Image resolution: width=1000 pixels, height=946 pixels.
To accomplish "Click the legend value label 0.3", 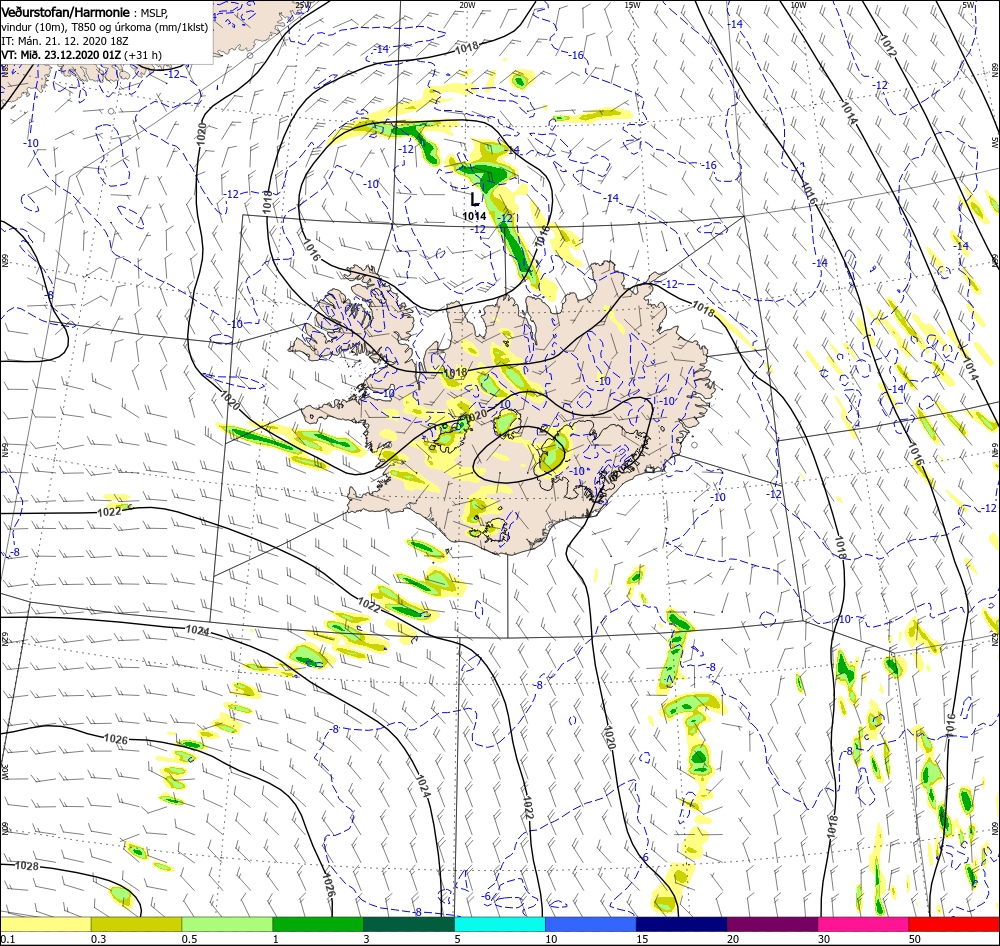I will 98,939.
